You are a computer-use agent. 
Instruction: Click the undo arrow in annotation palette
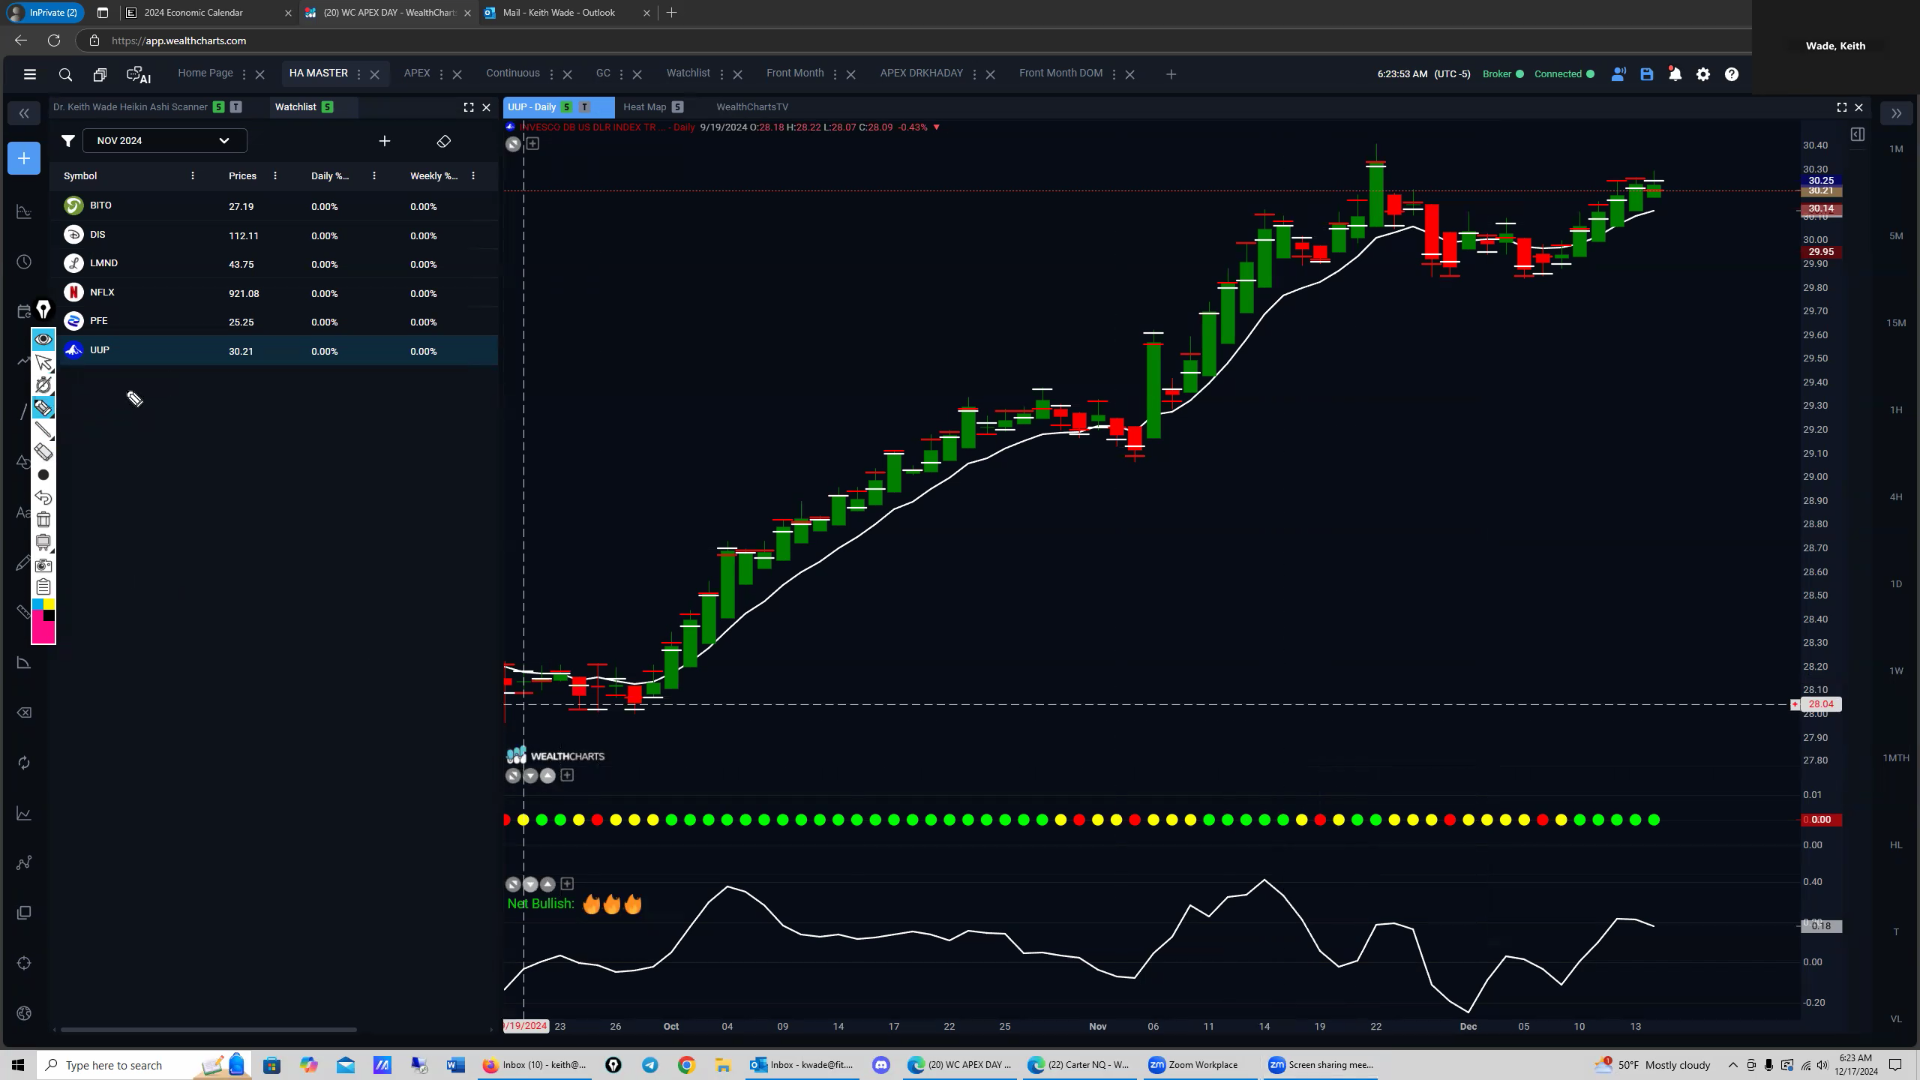tap(43, 497)
